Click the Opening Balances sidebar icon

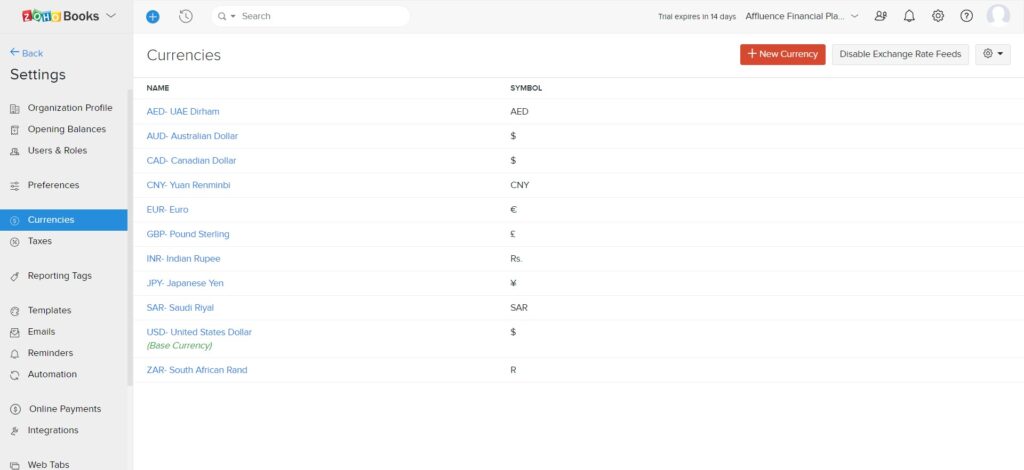[15, 130]
